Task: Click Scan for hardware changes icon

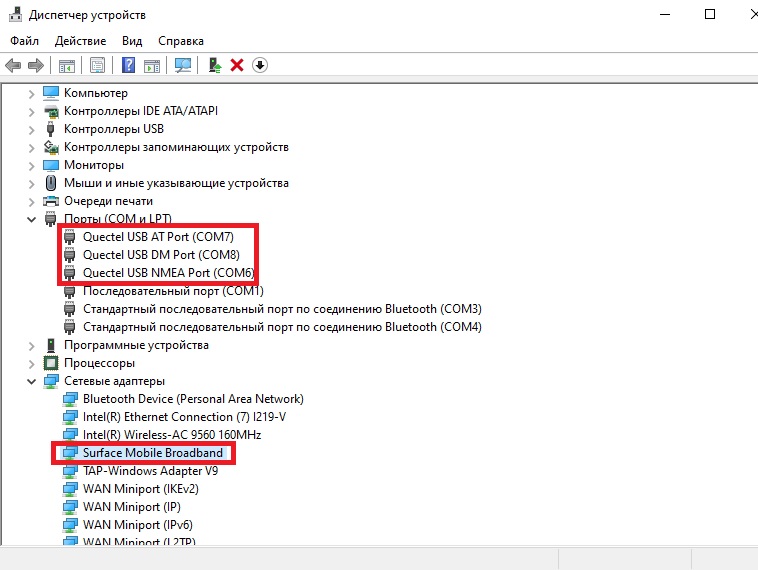Action: pos(183,65)
